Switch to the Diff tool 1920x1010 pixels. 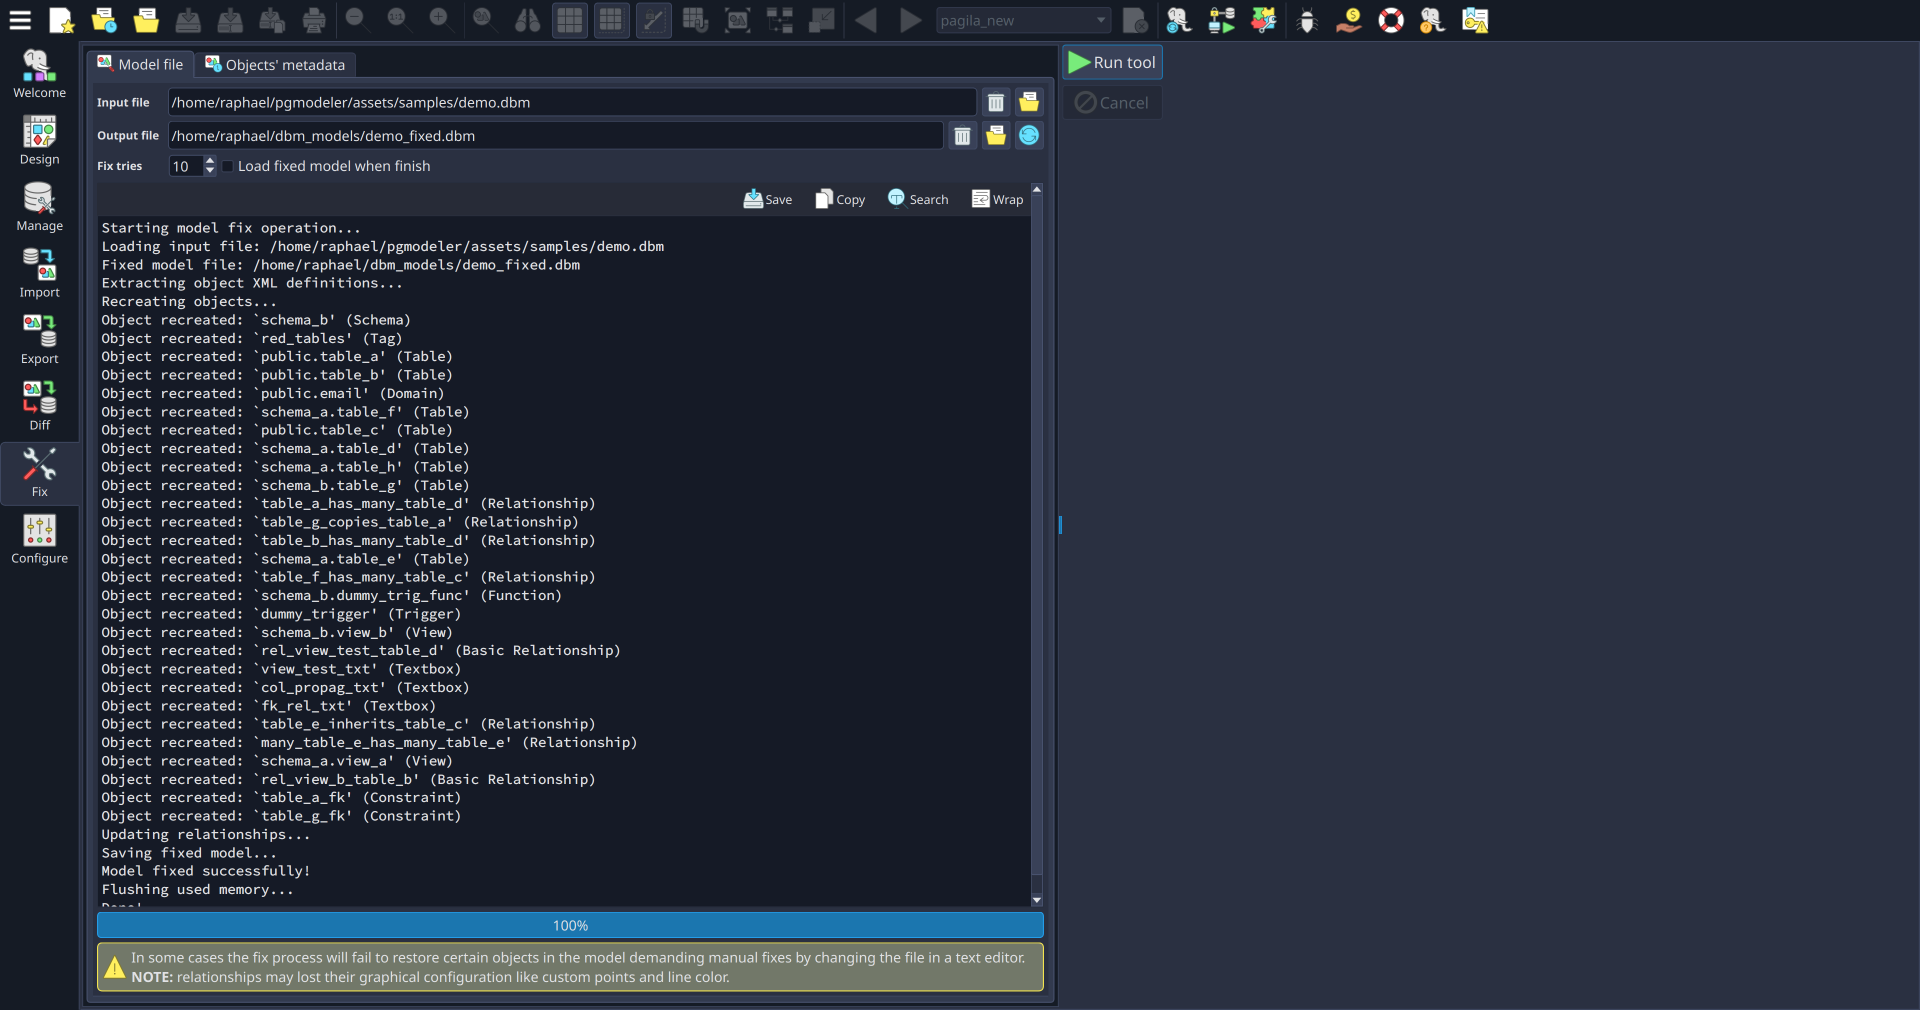[x=39, y=404]
